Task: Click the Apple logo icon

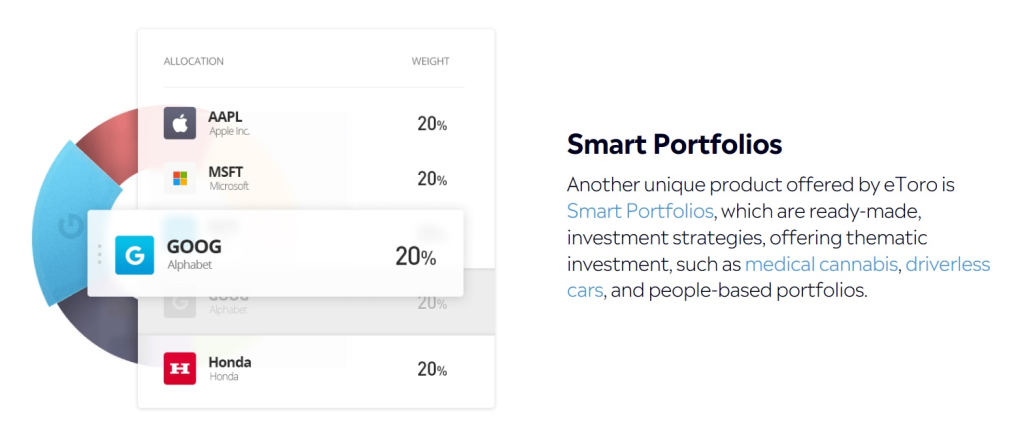Action: [x=180, y=123]
